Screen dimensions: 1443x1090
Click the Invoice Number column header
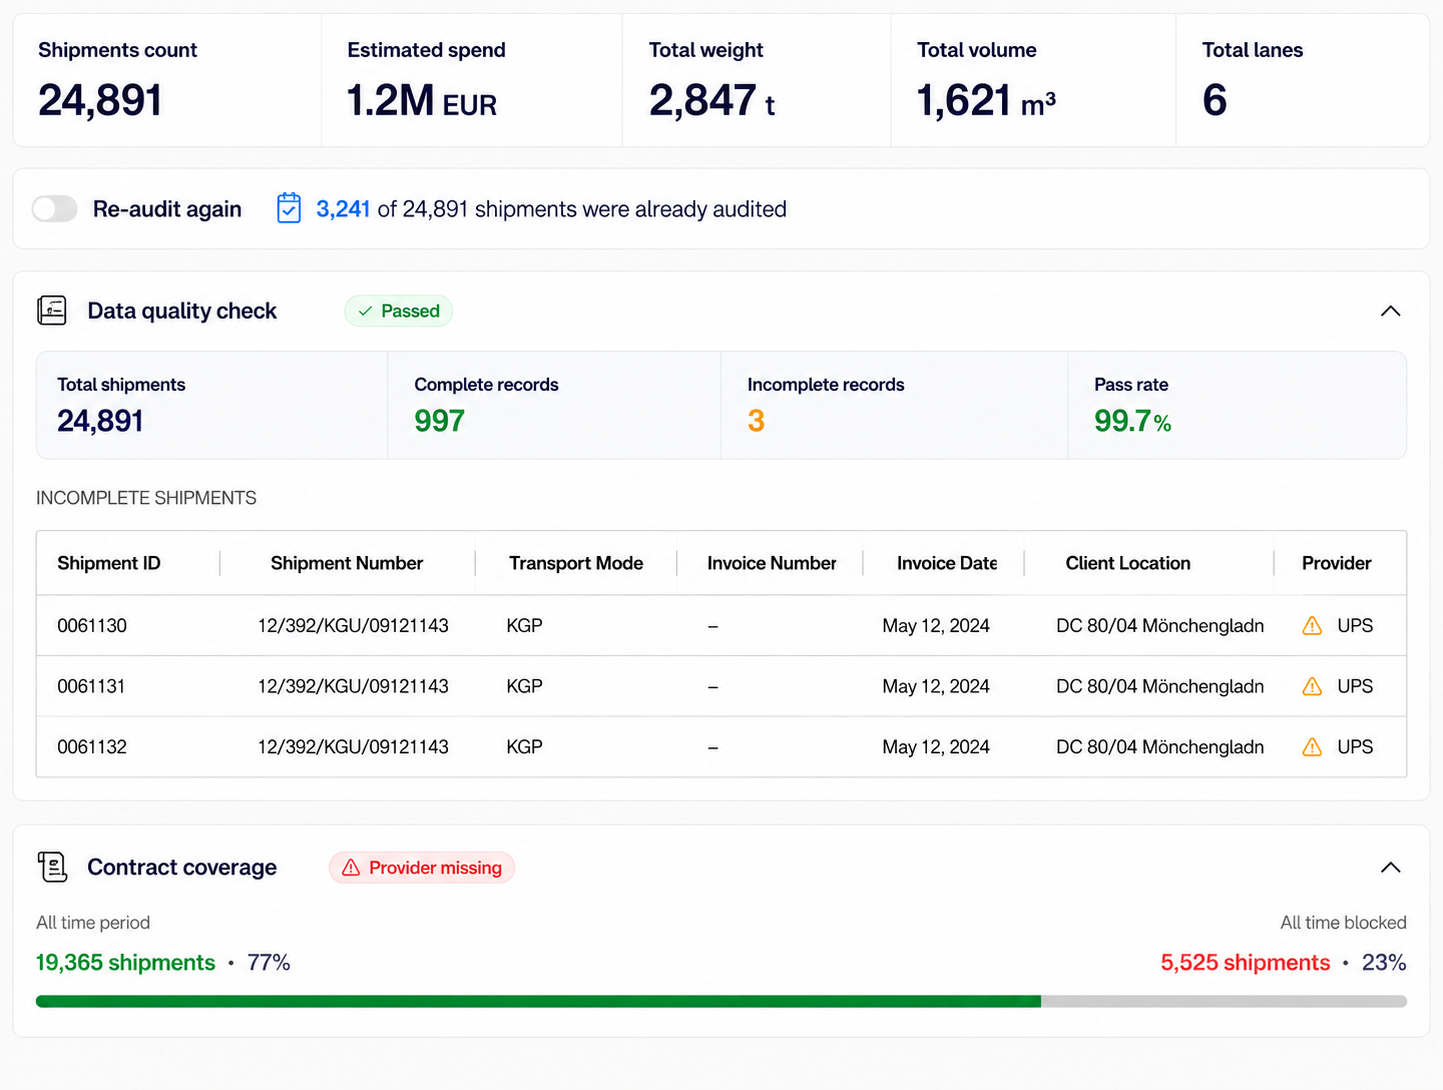point(772,563)
